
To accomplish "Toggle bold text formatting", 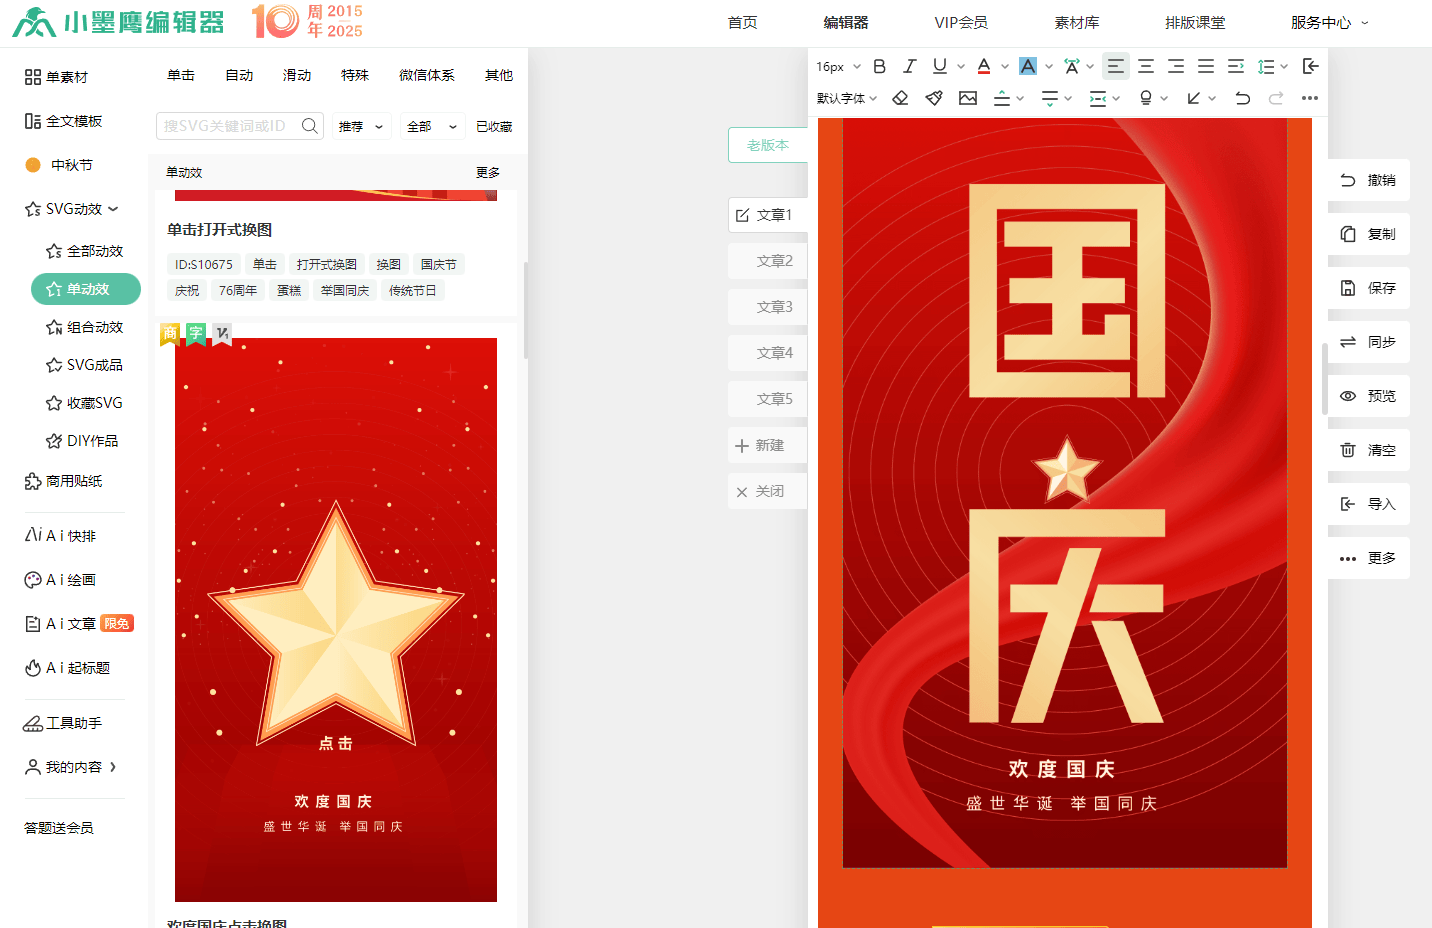I will pos(879,66).
